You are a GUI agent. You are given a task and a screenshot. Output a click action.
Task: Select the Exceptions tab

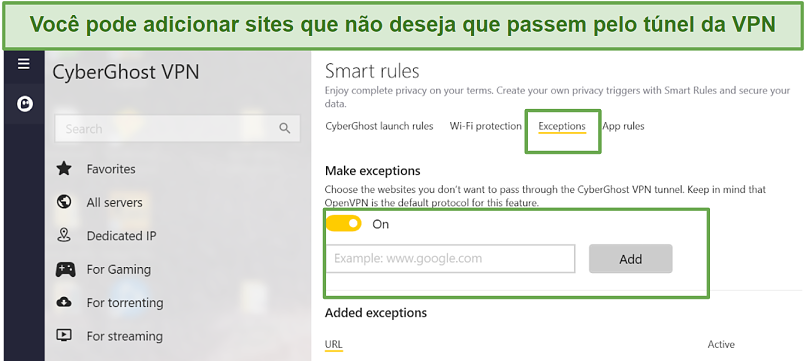(x=562, y=127)
